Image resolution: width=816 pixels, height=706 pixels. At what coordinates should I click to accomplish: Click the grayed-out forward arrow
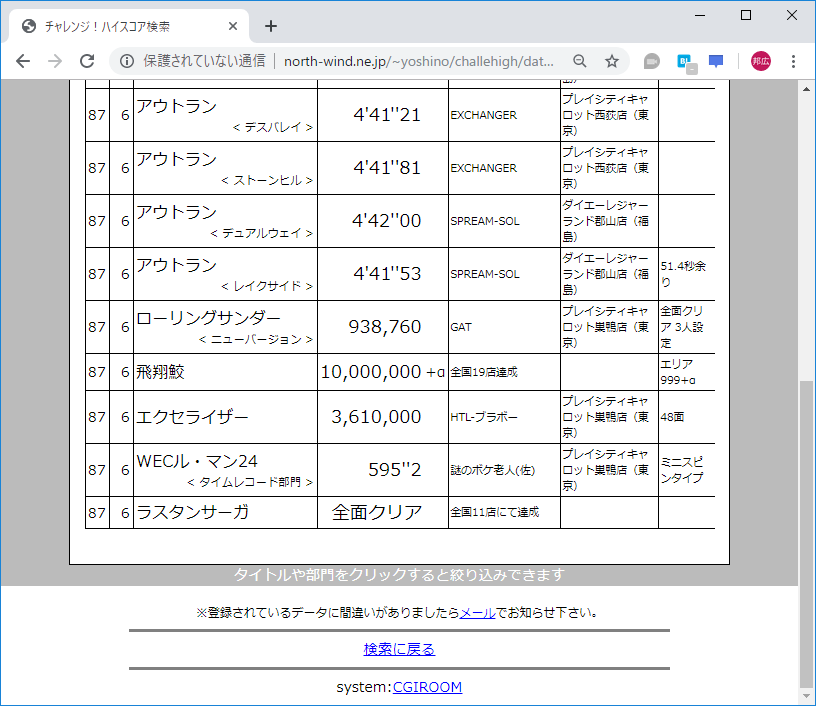click(54, 61)
